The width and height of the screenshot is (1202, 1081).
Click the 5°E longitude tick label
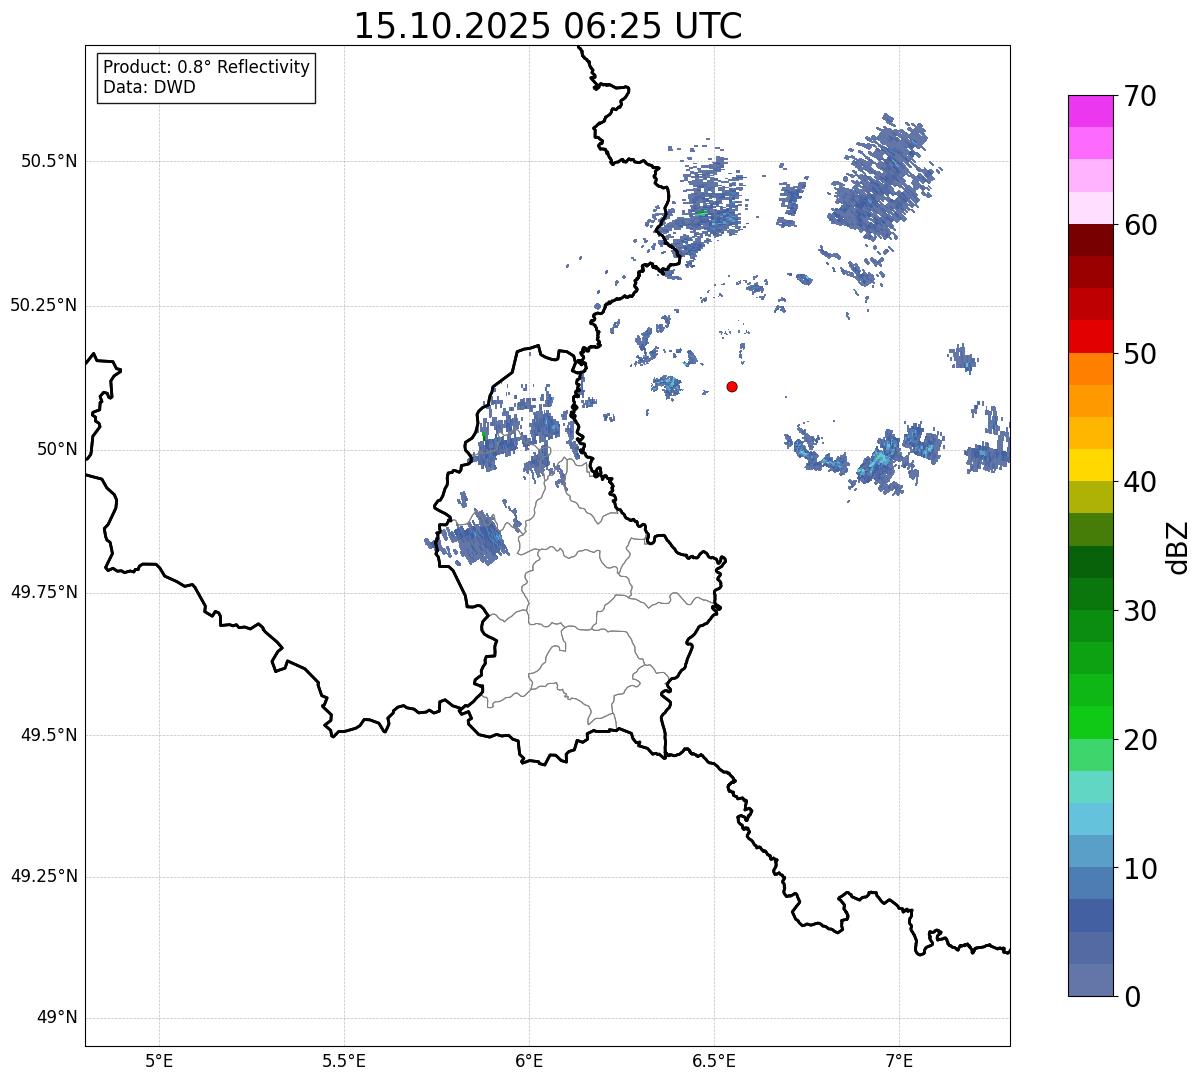click(x=159, y=1060)
